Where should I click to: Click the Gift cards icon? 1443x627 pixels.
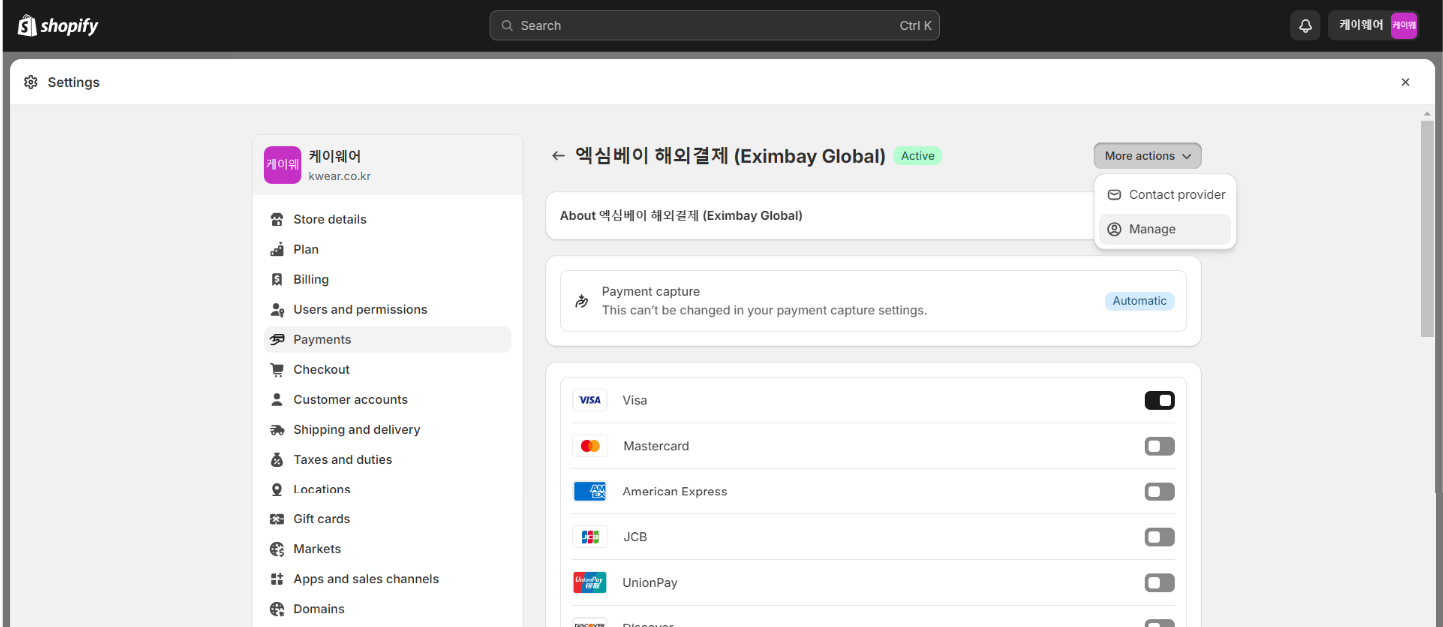pyautogui.click(x=277, y=519)
